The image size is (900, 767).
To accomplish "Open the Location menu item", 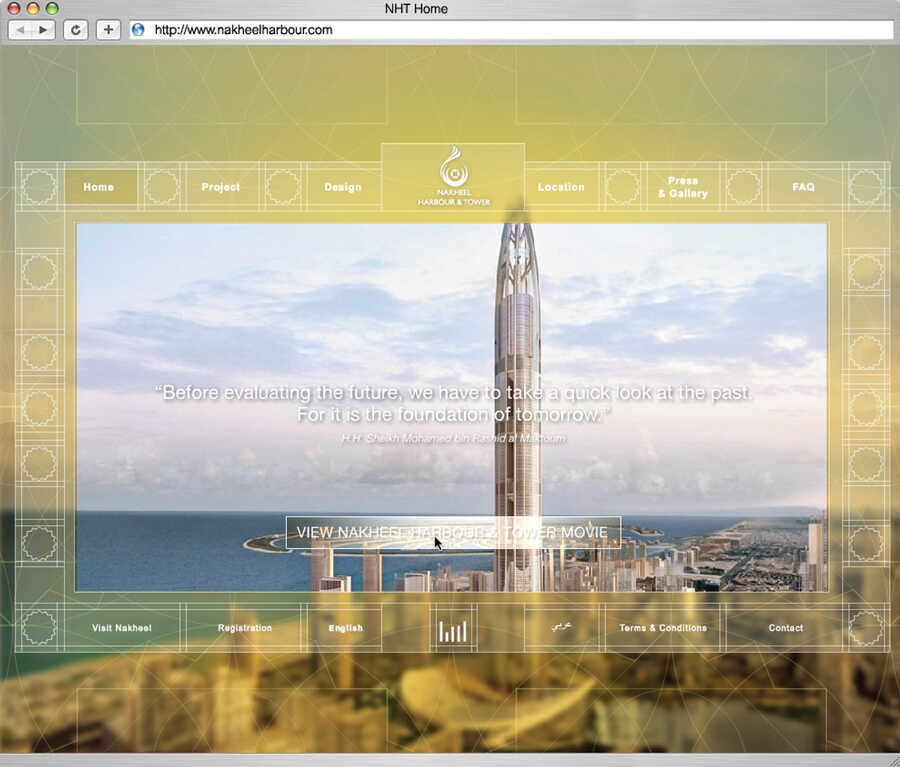I will click(561, 187).
